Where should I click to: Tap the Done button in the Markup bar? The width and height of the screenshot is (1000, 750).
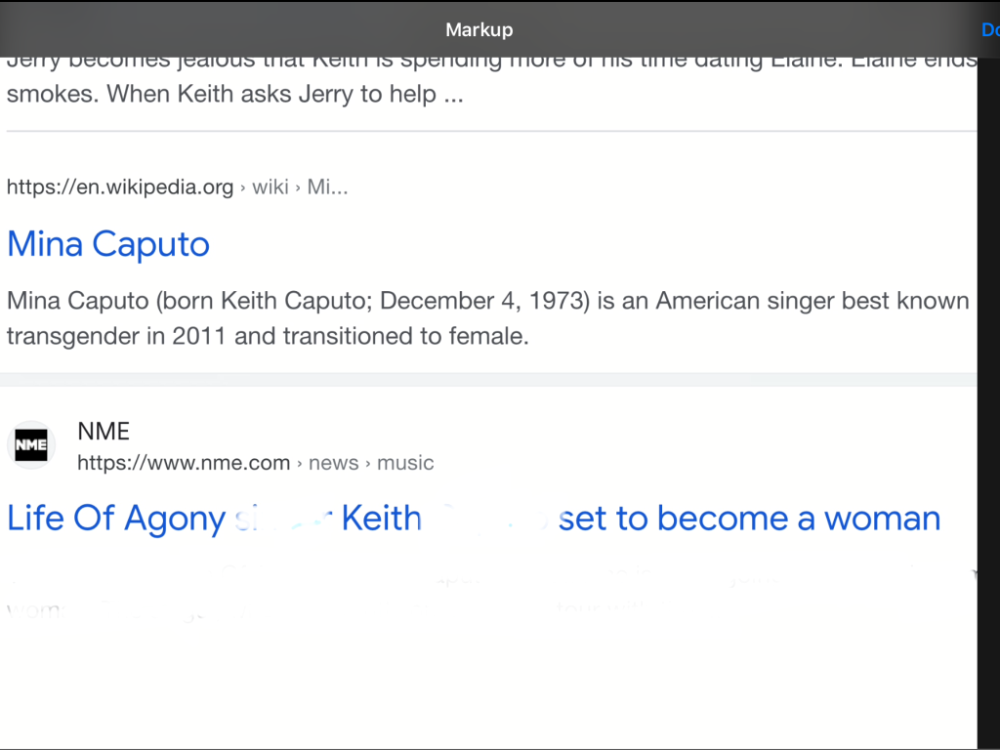pyautogui.click(x=990, y=29)
